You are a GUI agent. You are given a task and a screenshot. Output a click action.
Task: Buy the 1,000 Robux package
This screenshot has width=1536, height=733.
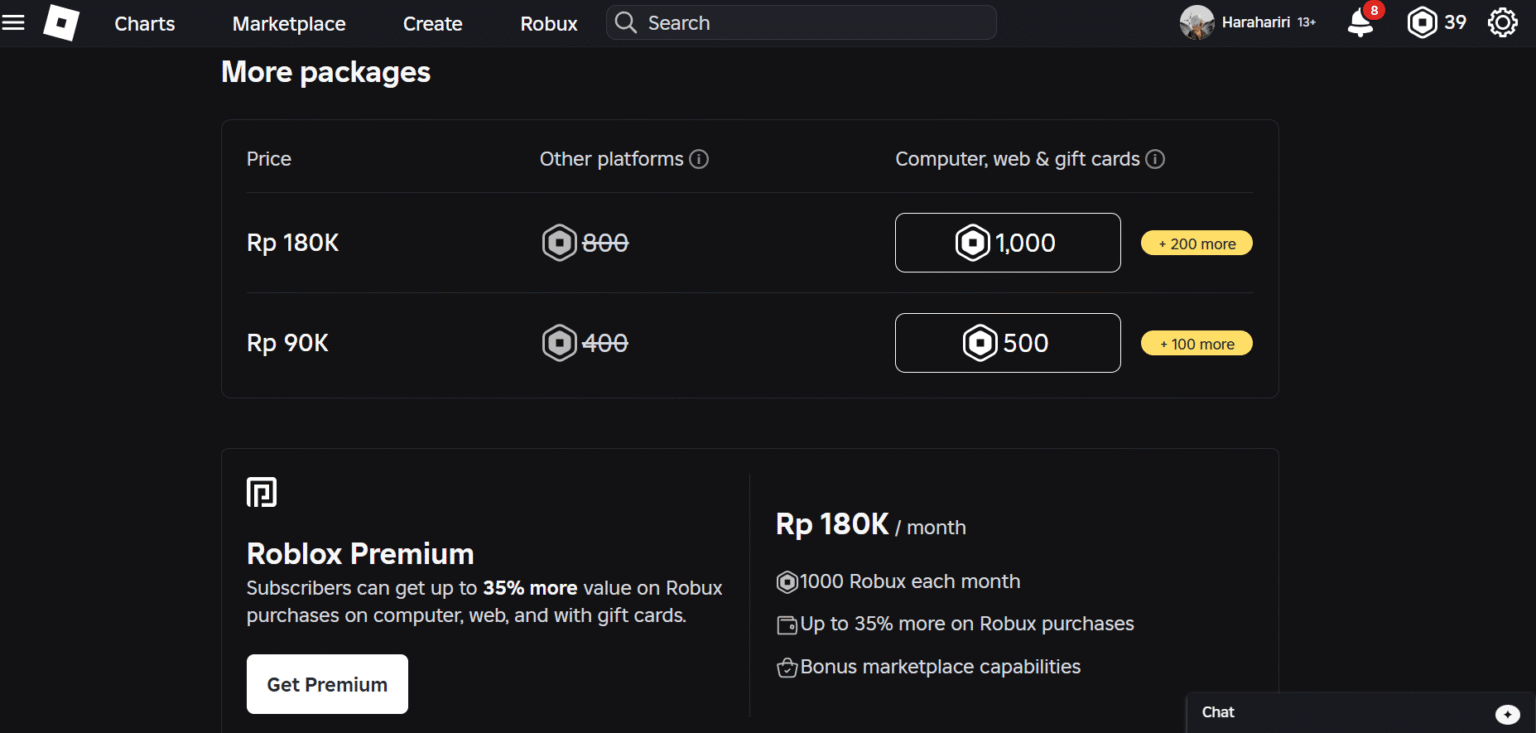(x=1008, y=243)
